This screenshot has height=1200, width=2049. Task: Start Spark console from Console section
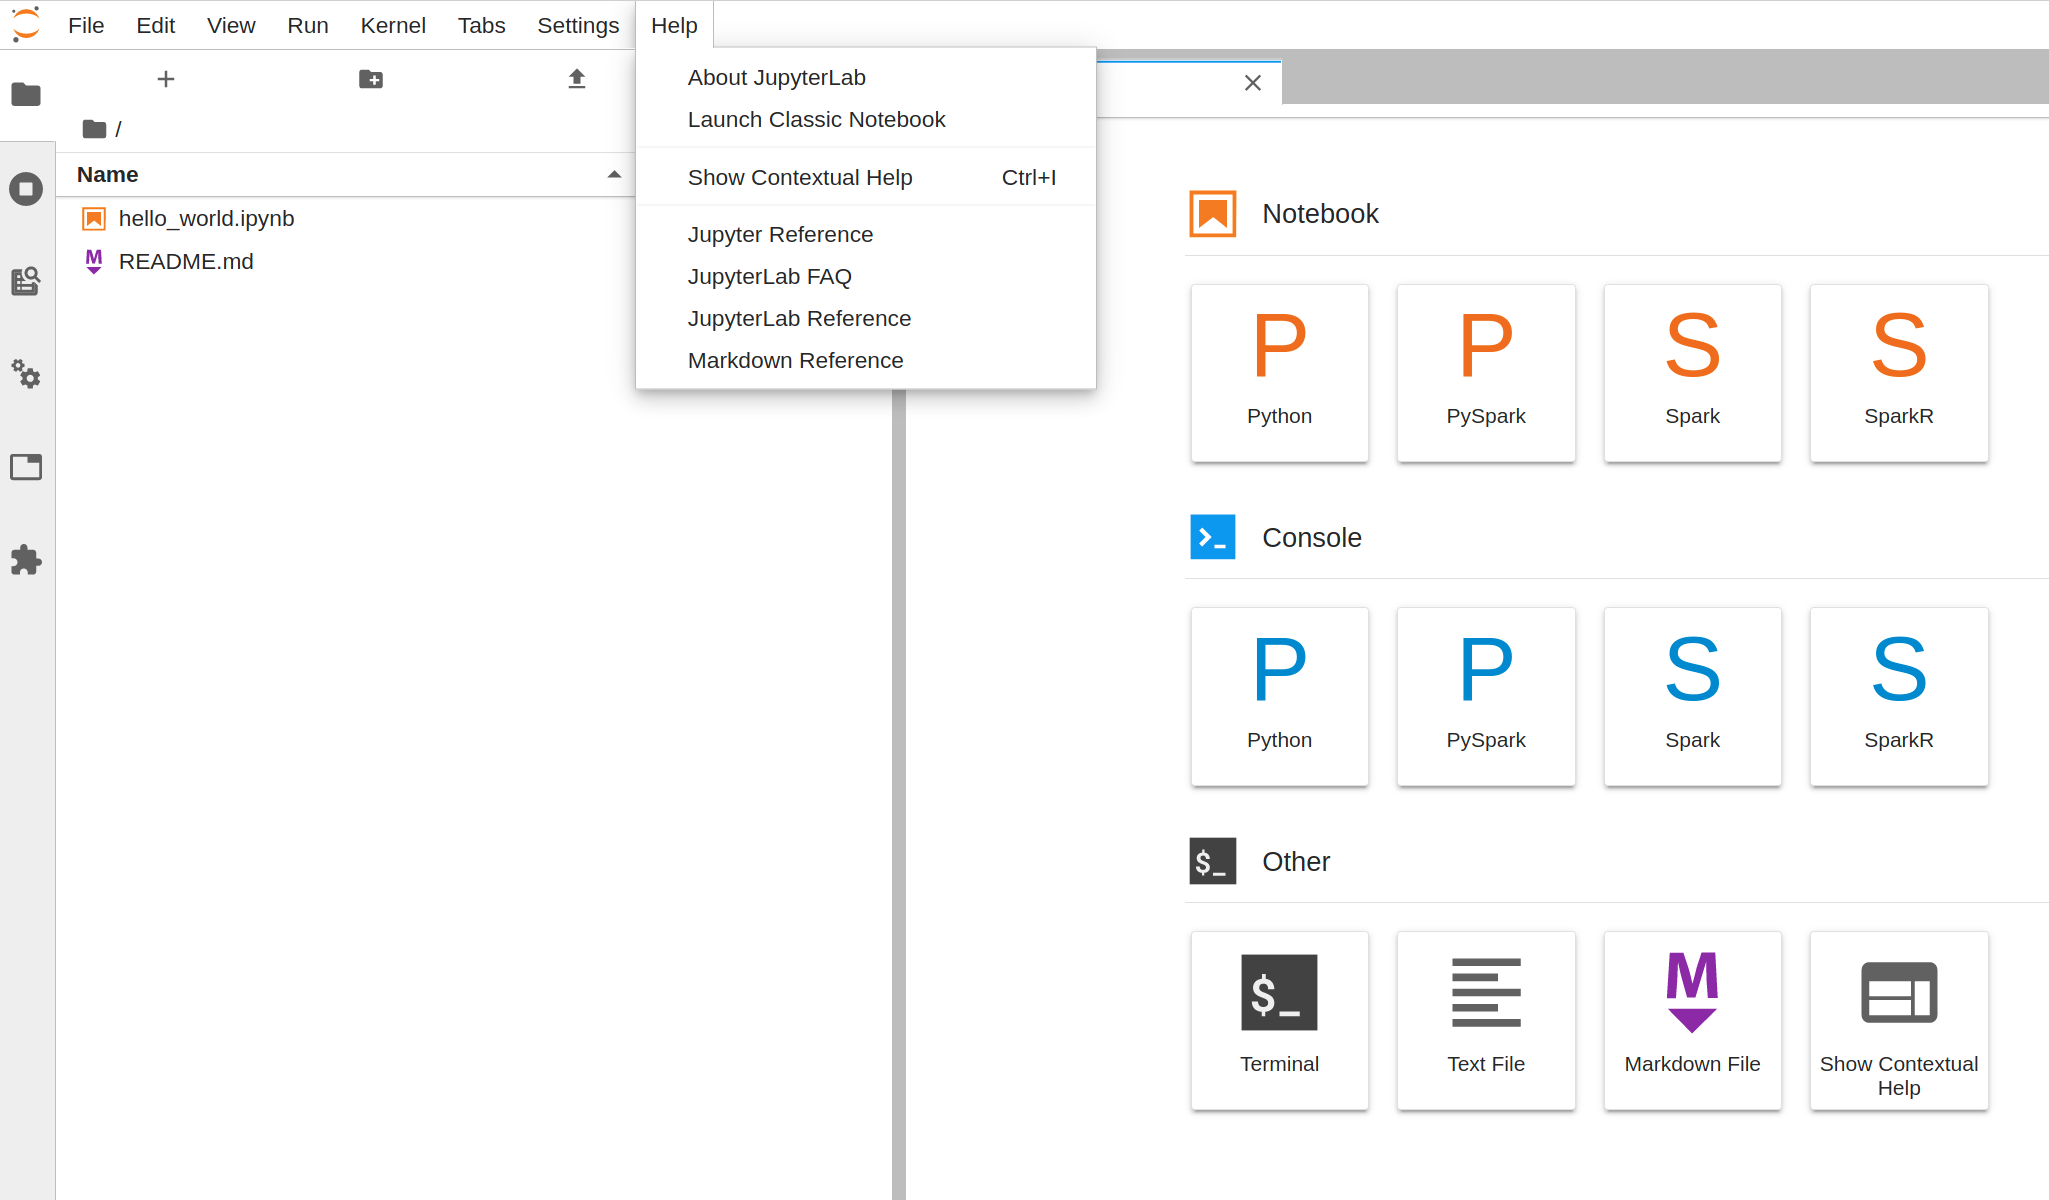(x=1693, y=697)
